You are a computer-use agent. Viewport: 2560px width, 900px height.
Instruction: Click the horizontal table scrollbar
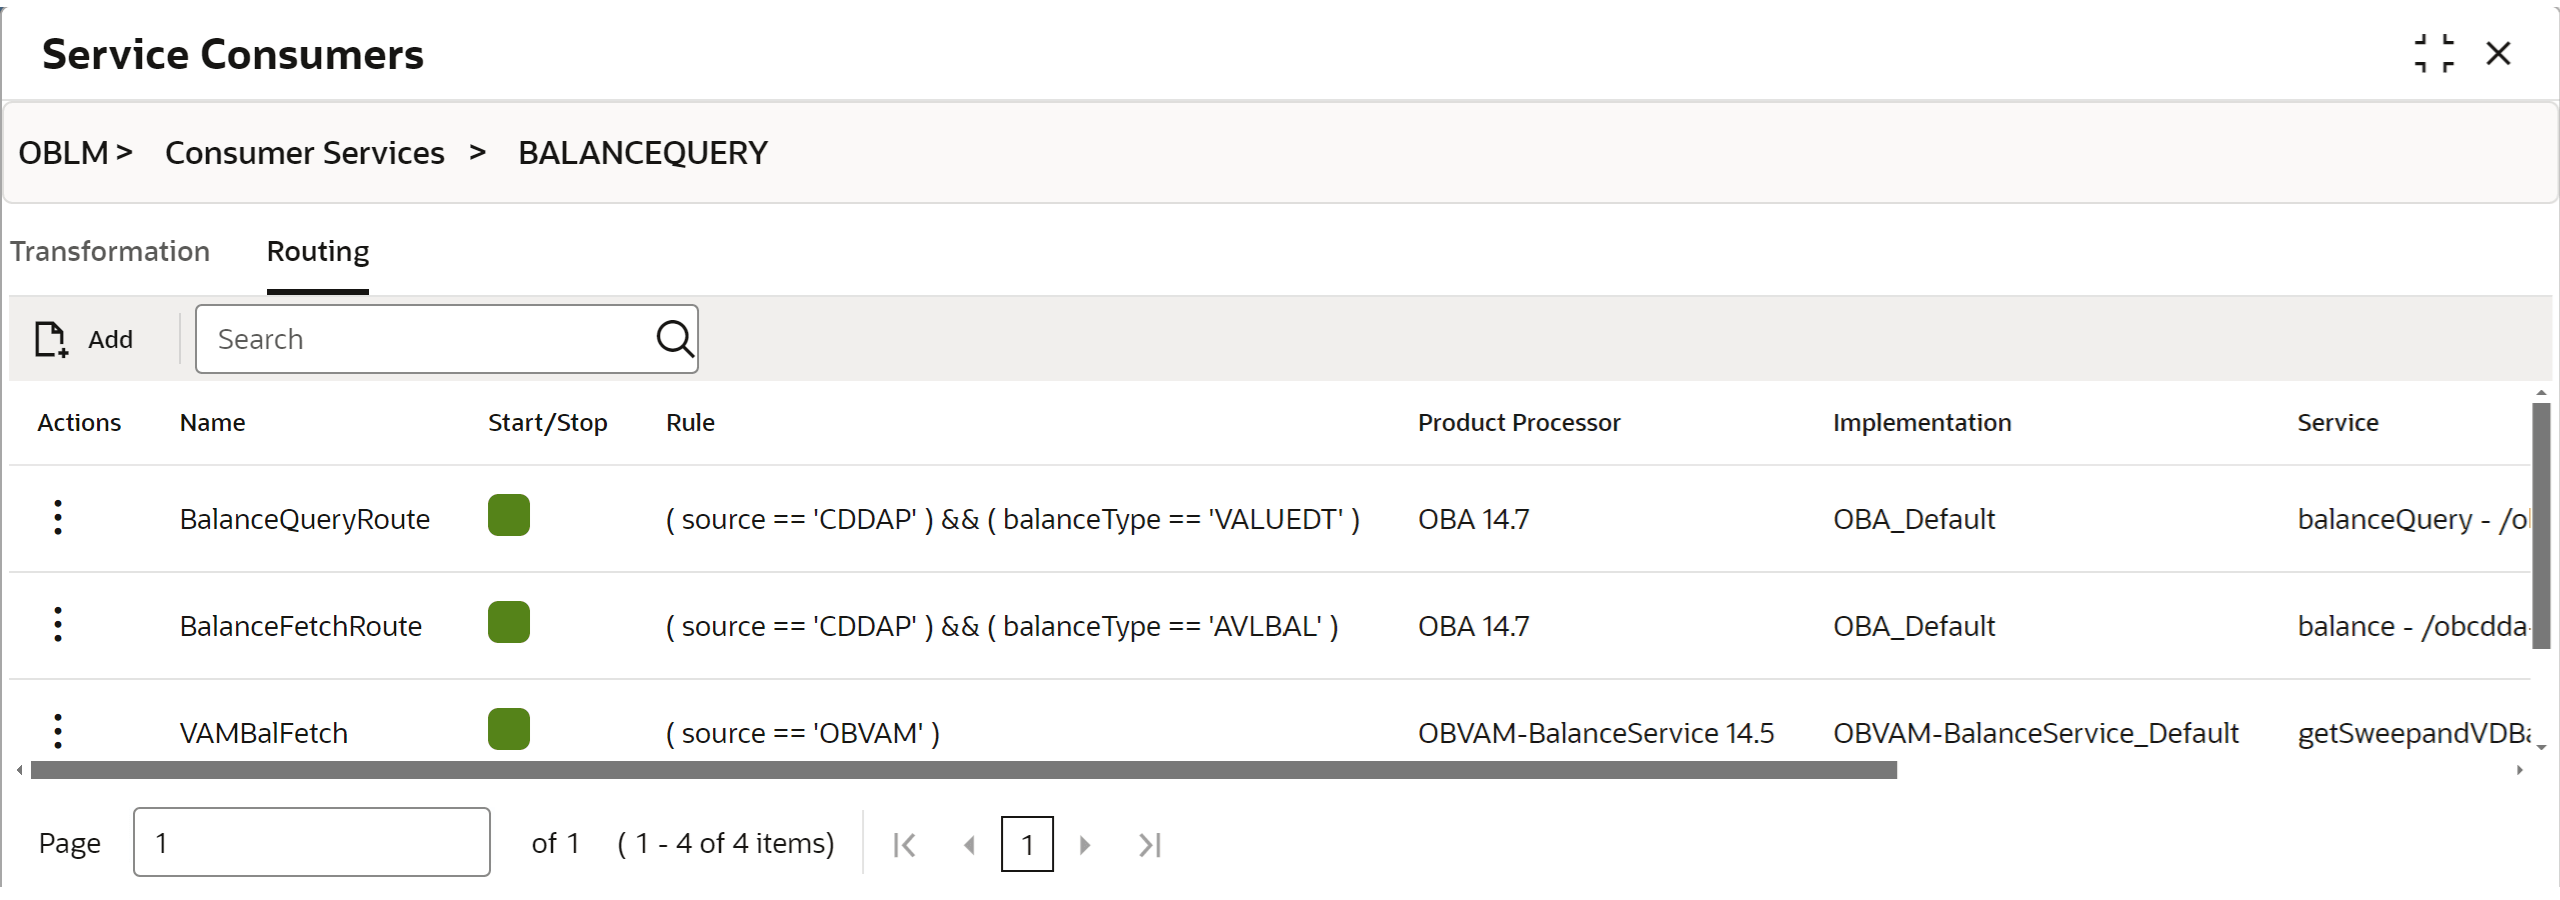pyautogui.click(x=964, y=770)
